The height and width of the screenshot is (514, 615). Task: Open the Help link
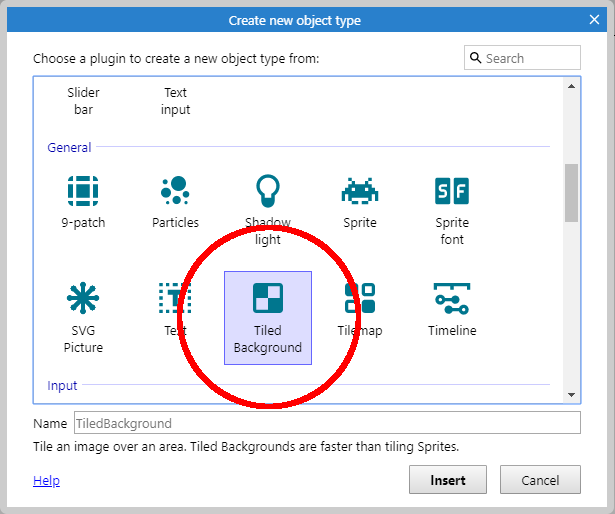pyautogui.click(x=46, y=481)
